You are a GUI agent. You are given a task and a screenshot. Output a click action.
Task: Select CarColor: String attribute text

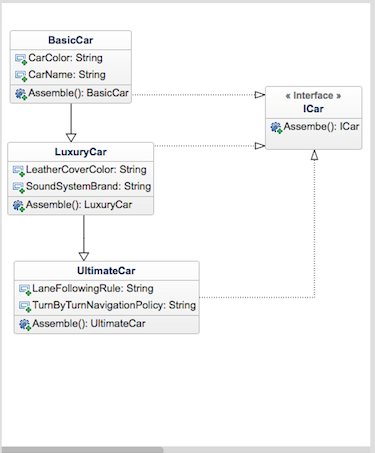pyautogui.click(x=65, y=58)
